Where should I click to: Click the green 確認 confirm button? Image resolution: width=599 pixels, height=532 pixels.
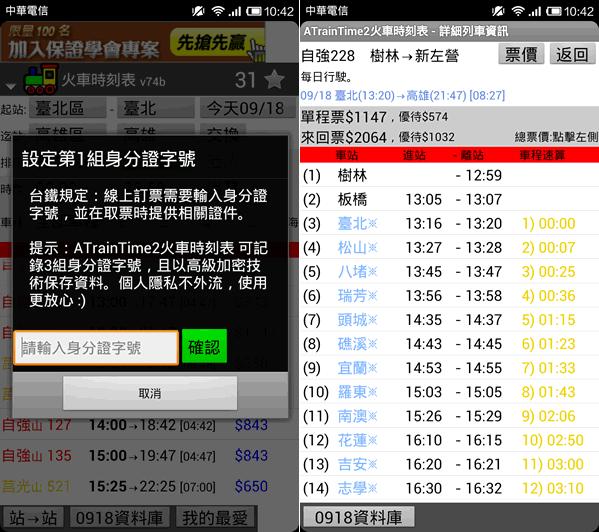click(204, 346)
